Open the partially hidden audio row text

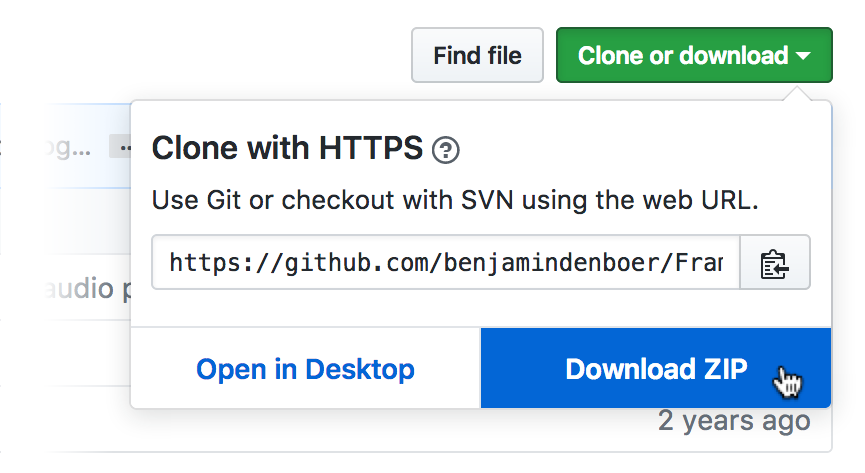[x=88, y=289]
